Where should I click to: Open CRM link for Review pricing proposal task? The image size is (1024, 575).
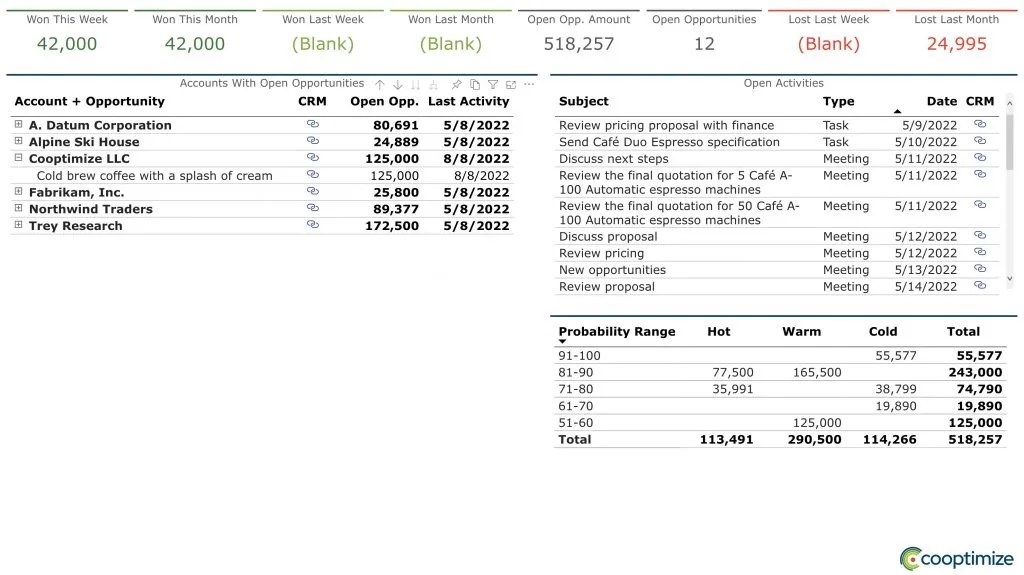click(x=980, y=125)
